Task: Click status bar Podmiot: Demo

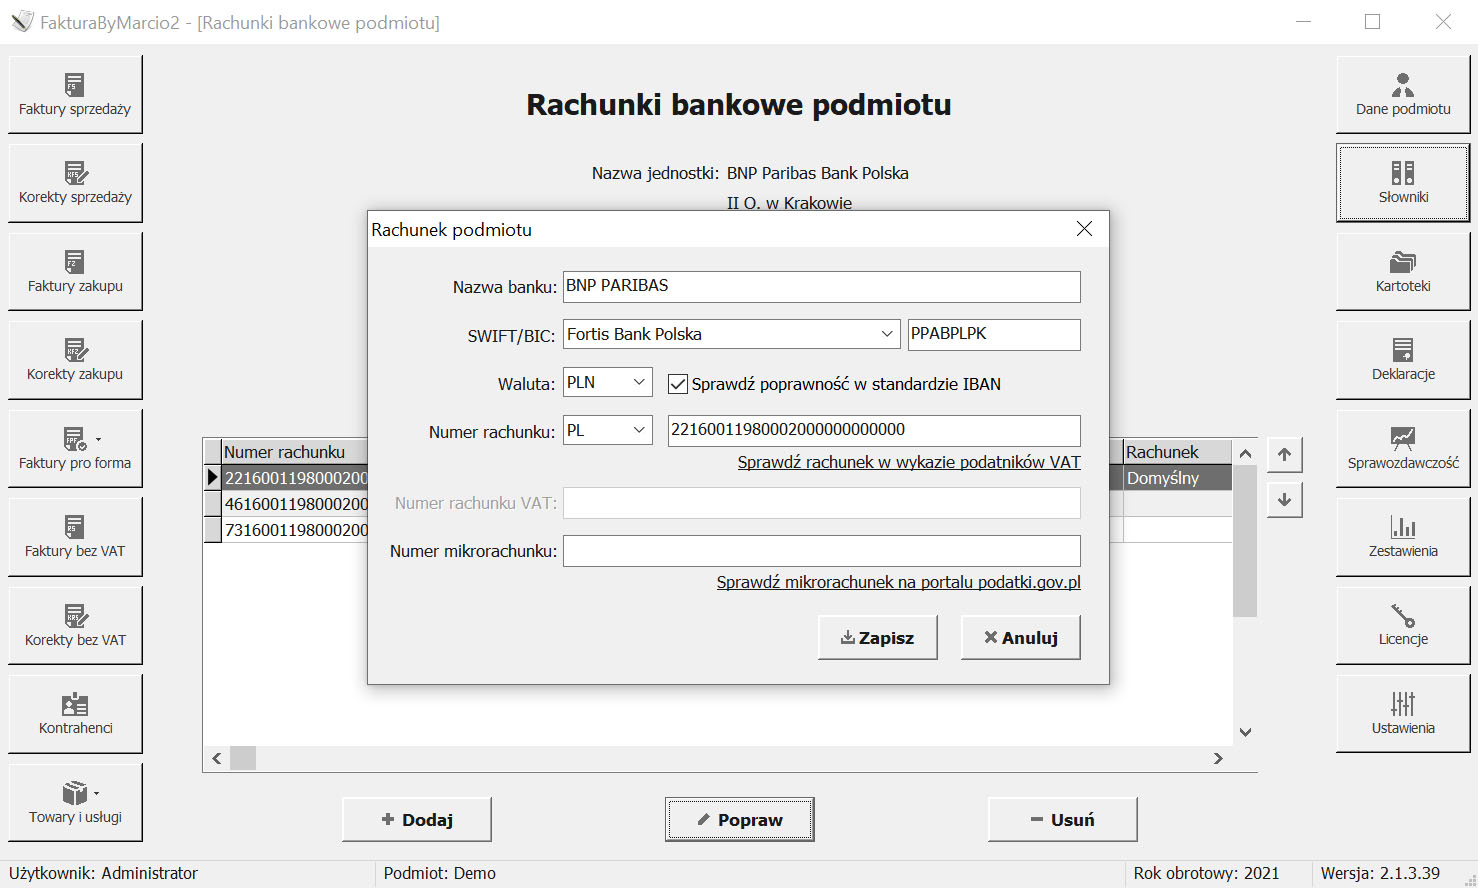Action: click(439, 873)
